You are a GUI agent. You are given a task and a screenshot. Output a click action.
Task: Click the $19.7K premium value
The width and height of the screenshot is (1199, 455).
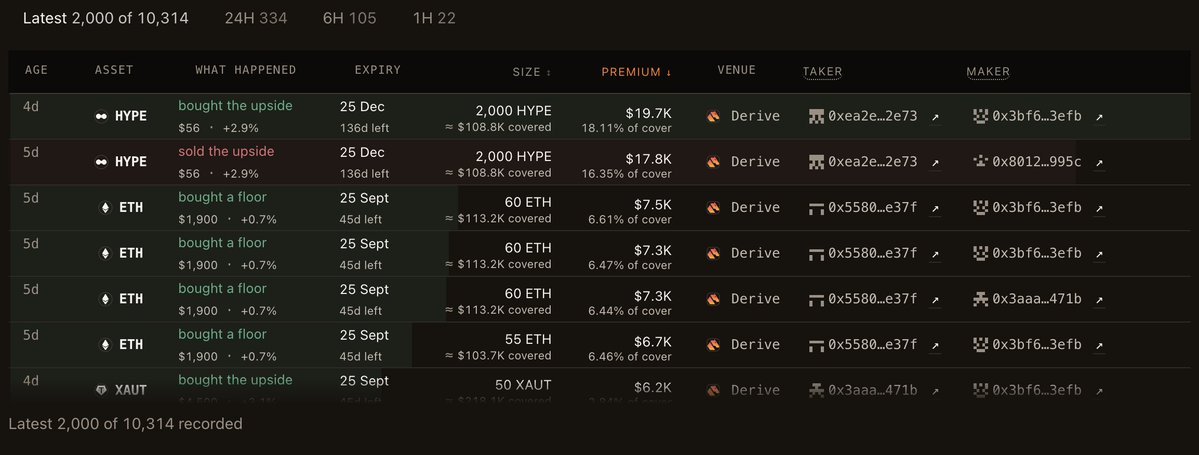[x=648, y=113]
